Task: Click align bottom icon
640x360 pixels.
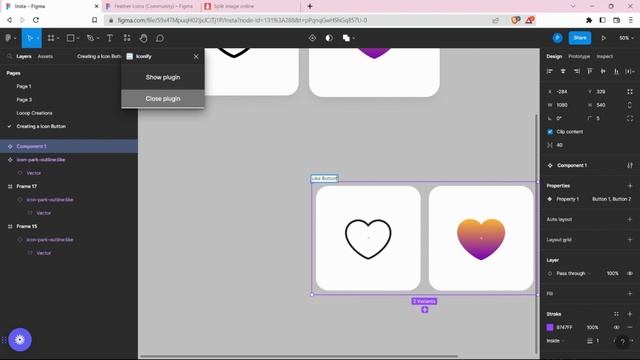Action: coord(616,71)
